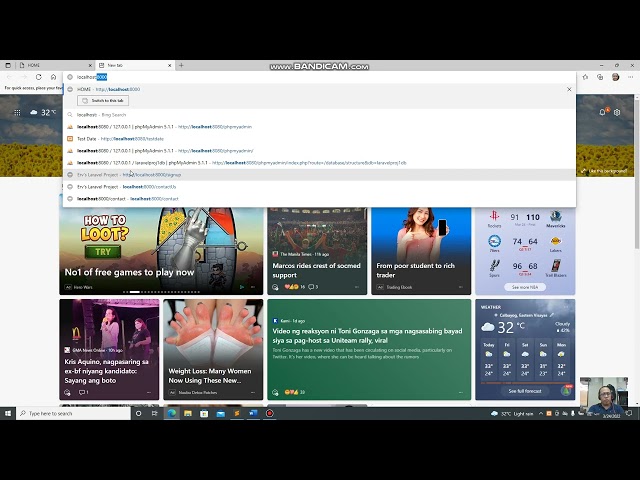640x480 pixels.
Task: Open Microsoft Store from the taskbar
Action: pyautogui.click(x=204, y=413)
